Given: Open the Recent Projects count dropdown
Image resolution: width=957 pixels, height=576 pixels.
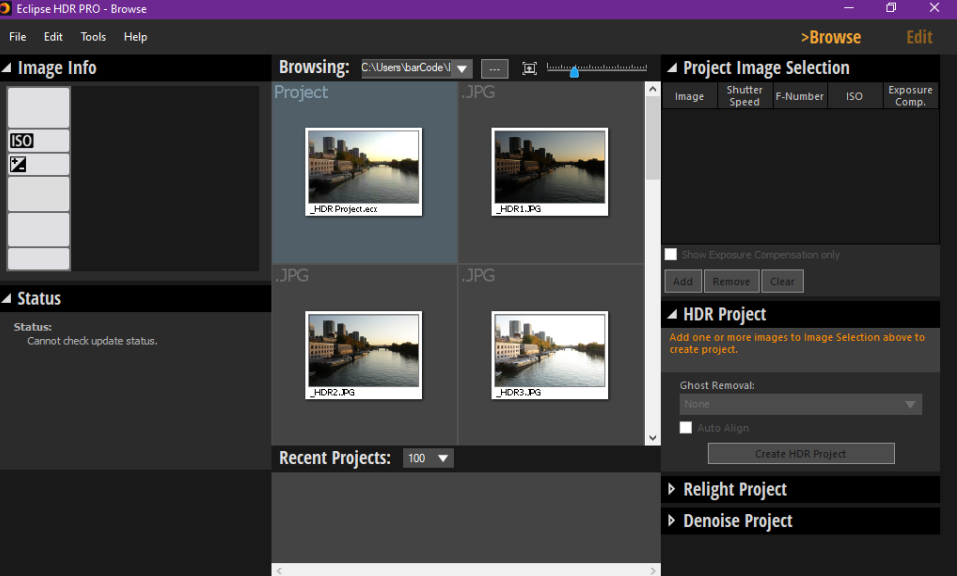Looking at the screenshot, I should tap(443, 458).
